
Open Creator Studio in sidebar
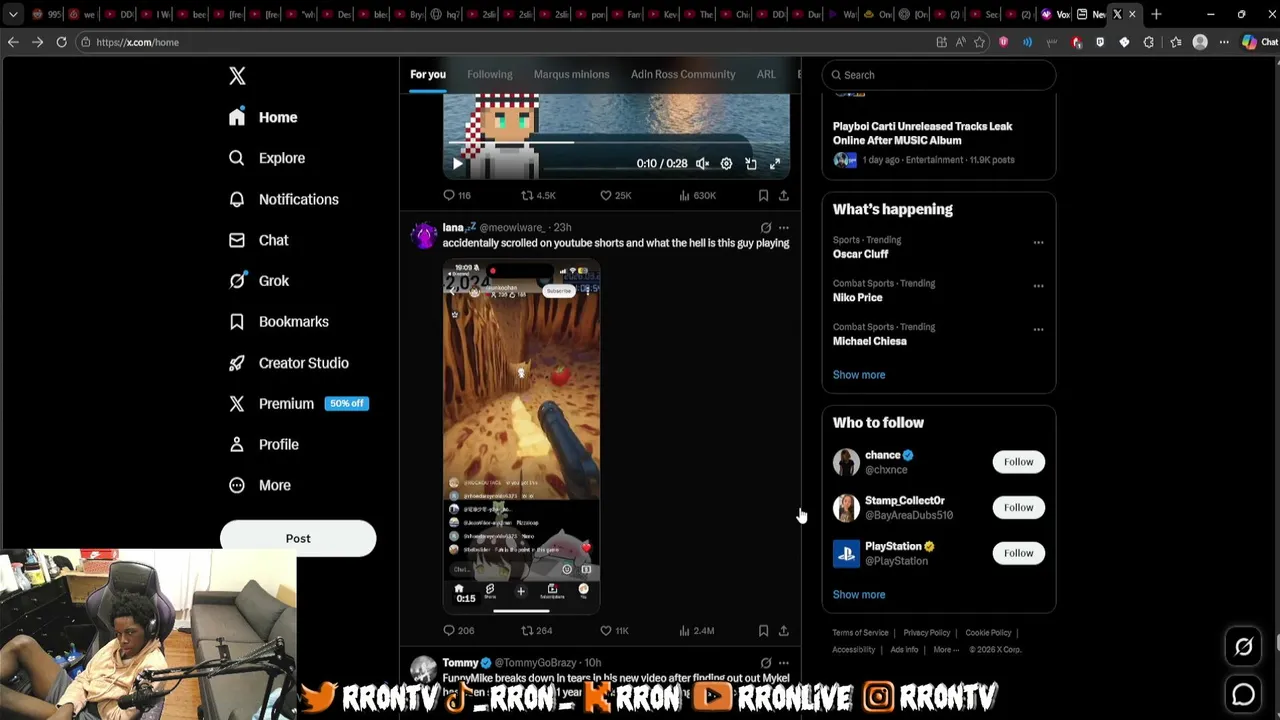(289, 363)
